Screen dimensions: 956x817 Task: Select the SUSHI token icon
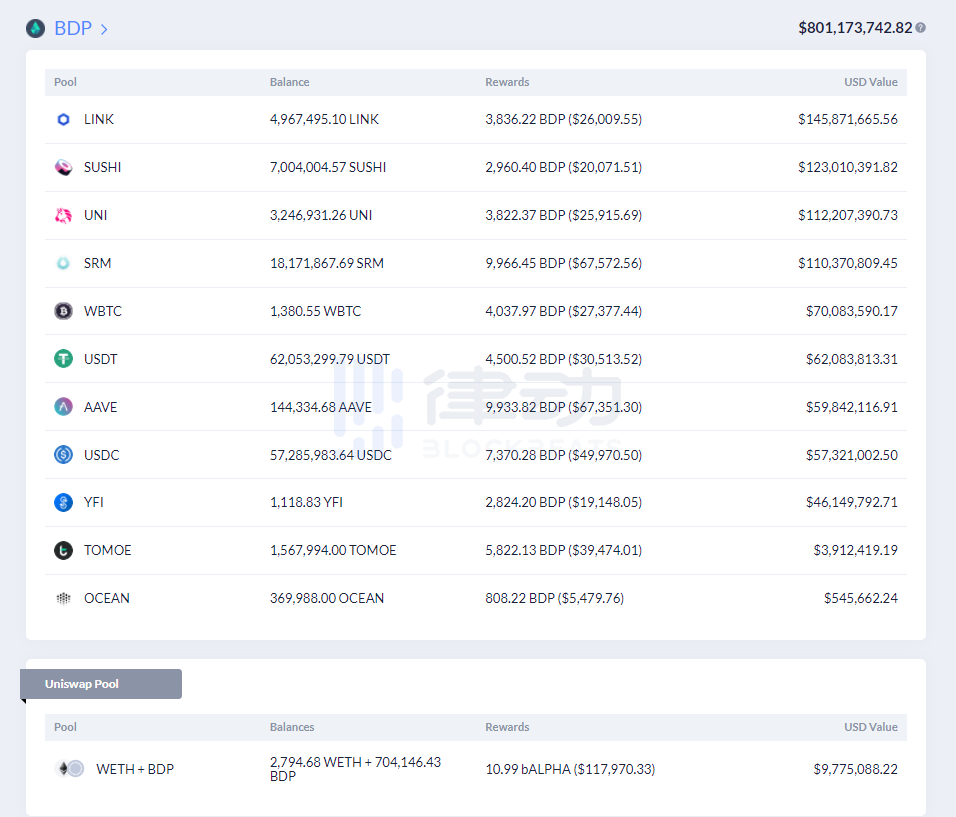[x=63, y=167]
